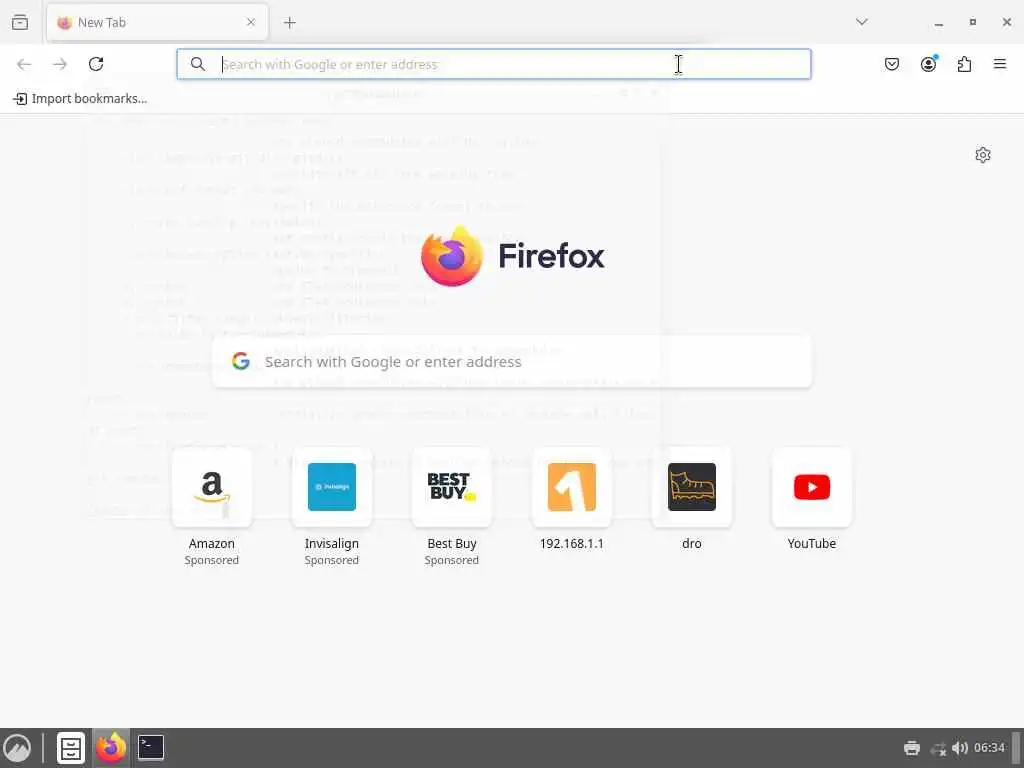1024x768 pixels.
Task: Click Import bookmarks link
Action: [80, 99]
